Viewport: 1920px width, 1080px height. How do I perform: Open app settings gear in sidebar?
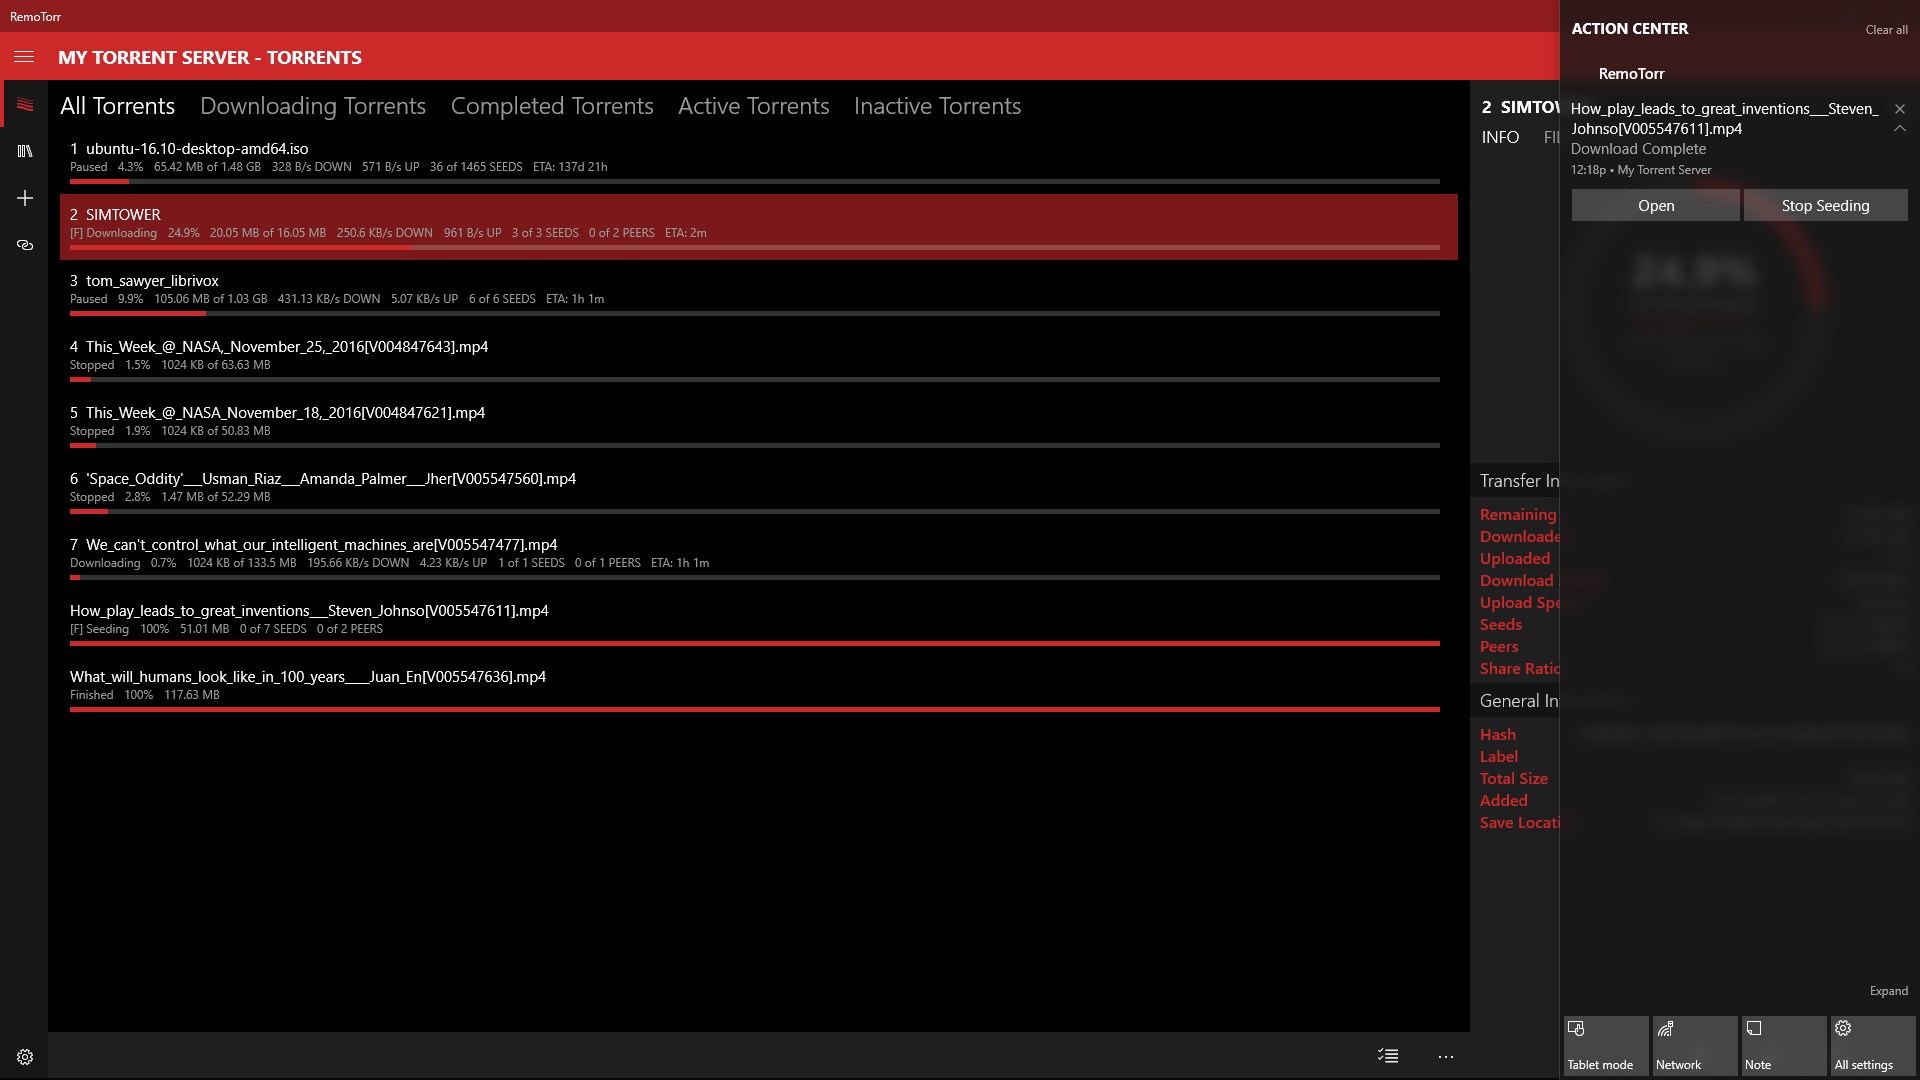point(25,1057)
